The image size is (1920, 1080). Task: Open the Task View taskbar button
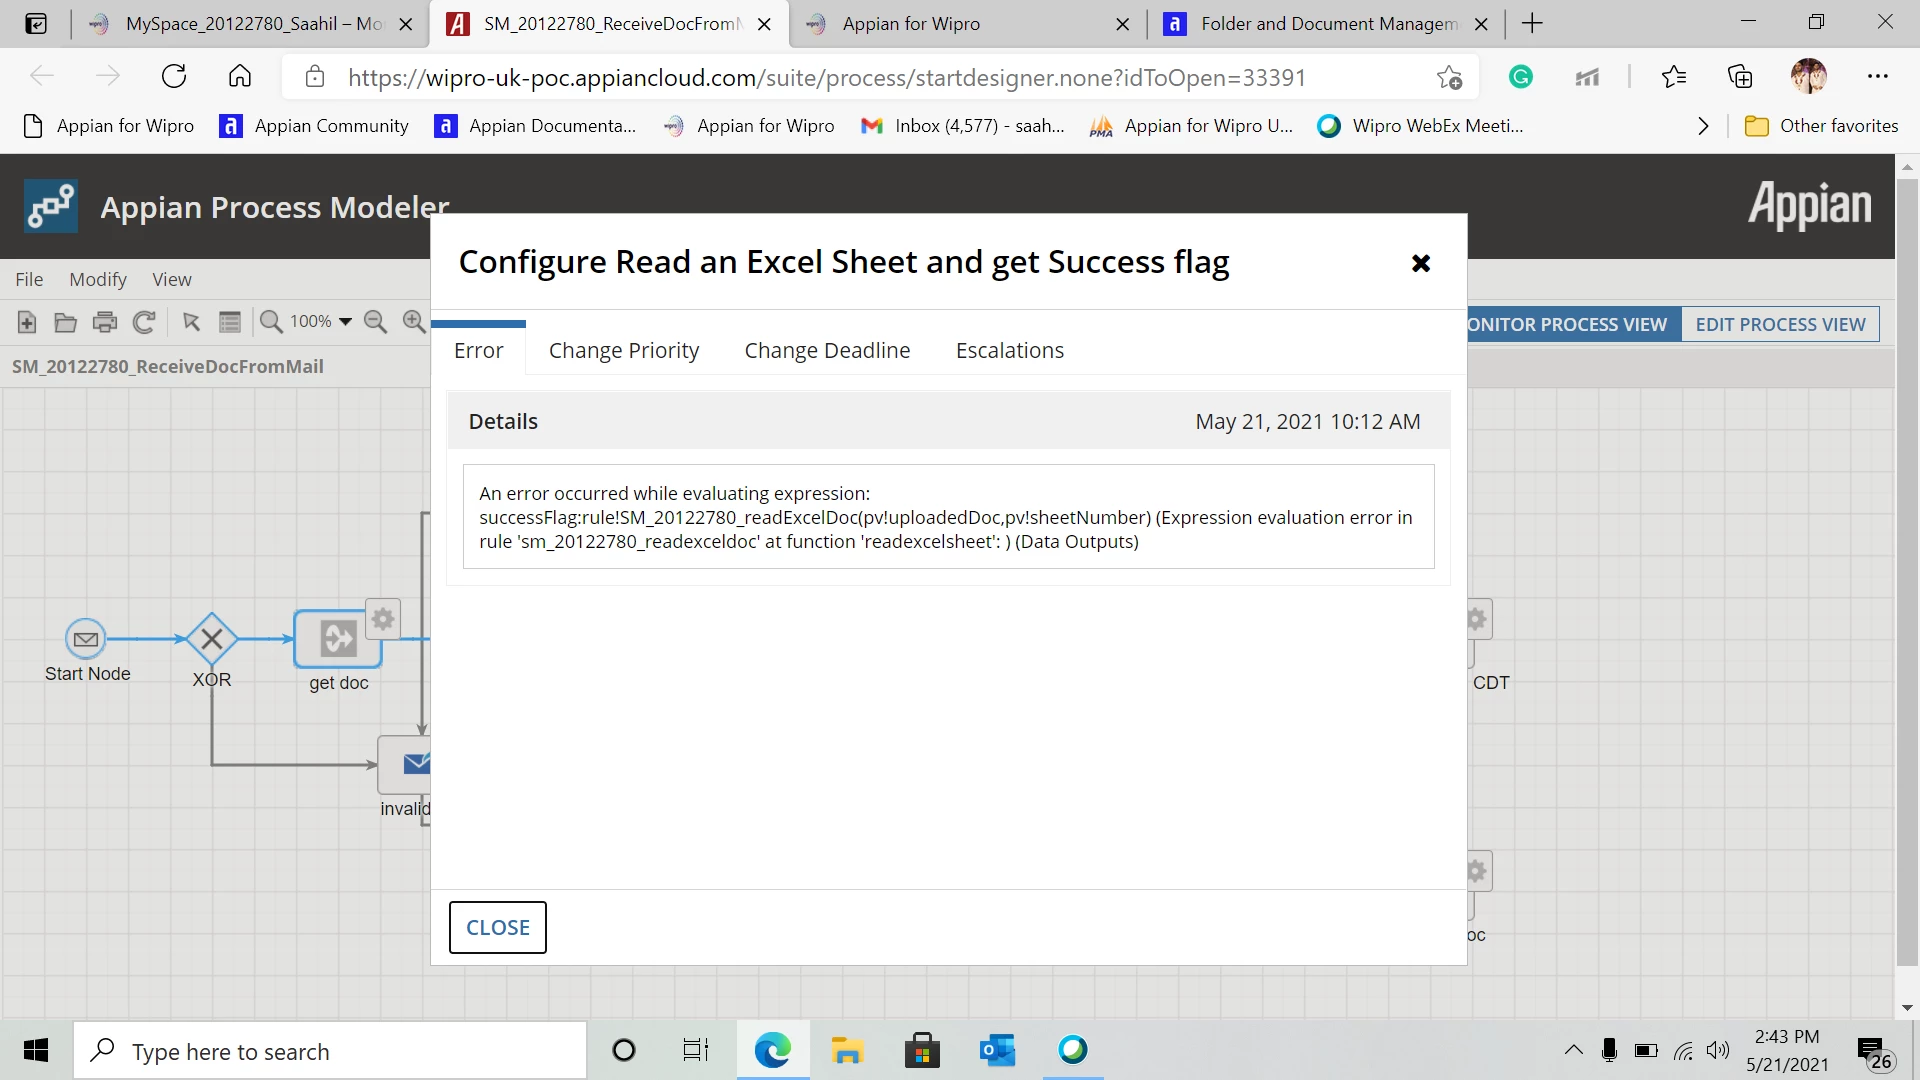pos(696,1051)
